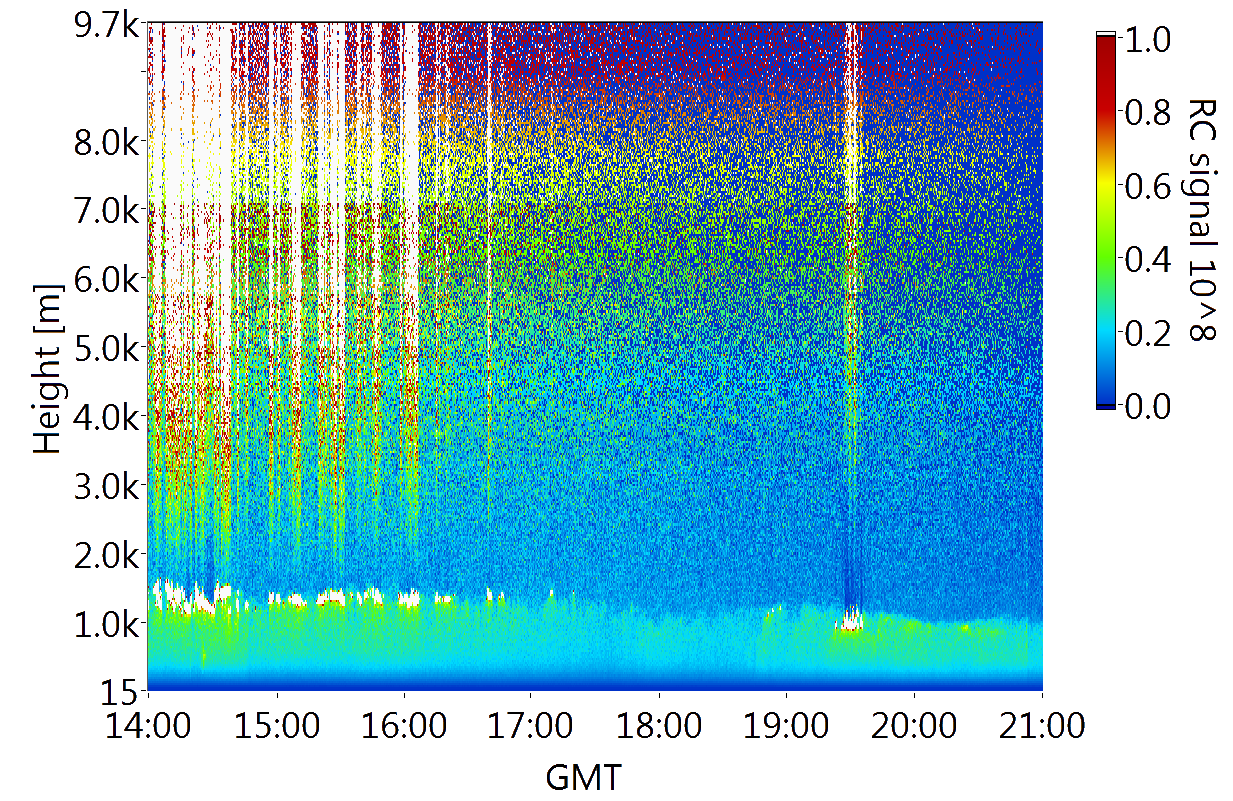Select the Height [m] axis title
This screenshot has height=801, width=1233.
[x=47, y=367]
